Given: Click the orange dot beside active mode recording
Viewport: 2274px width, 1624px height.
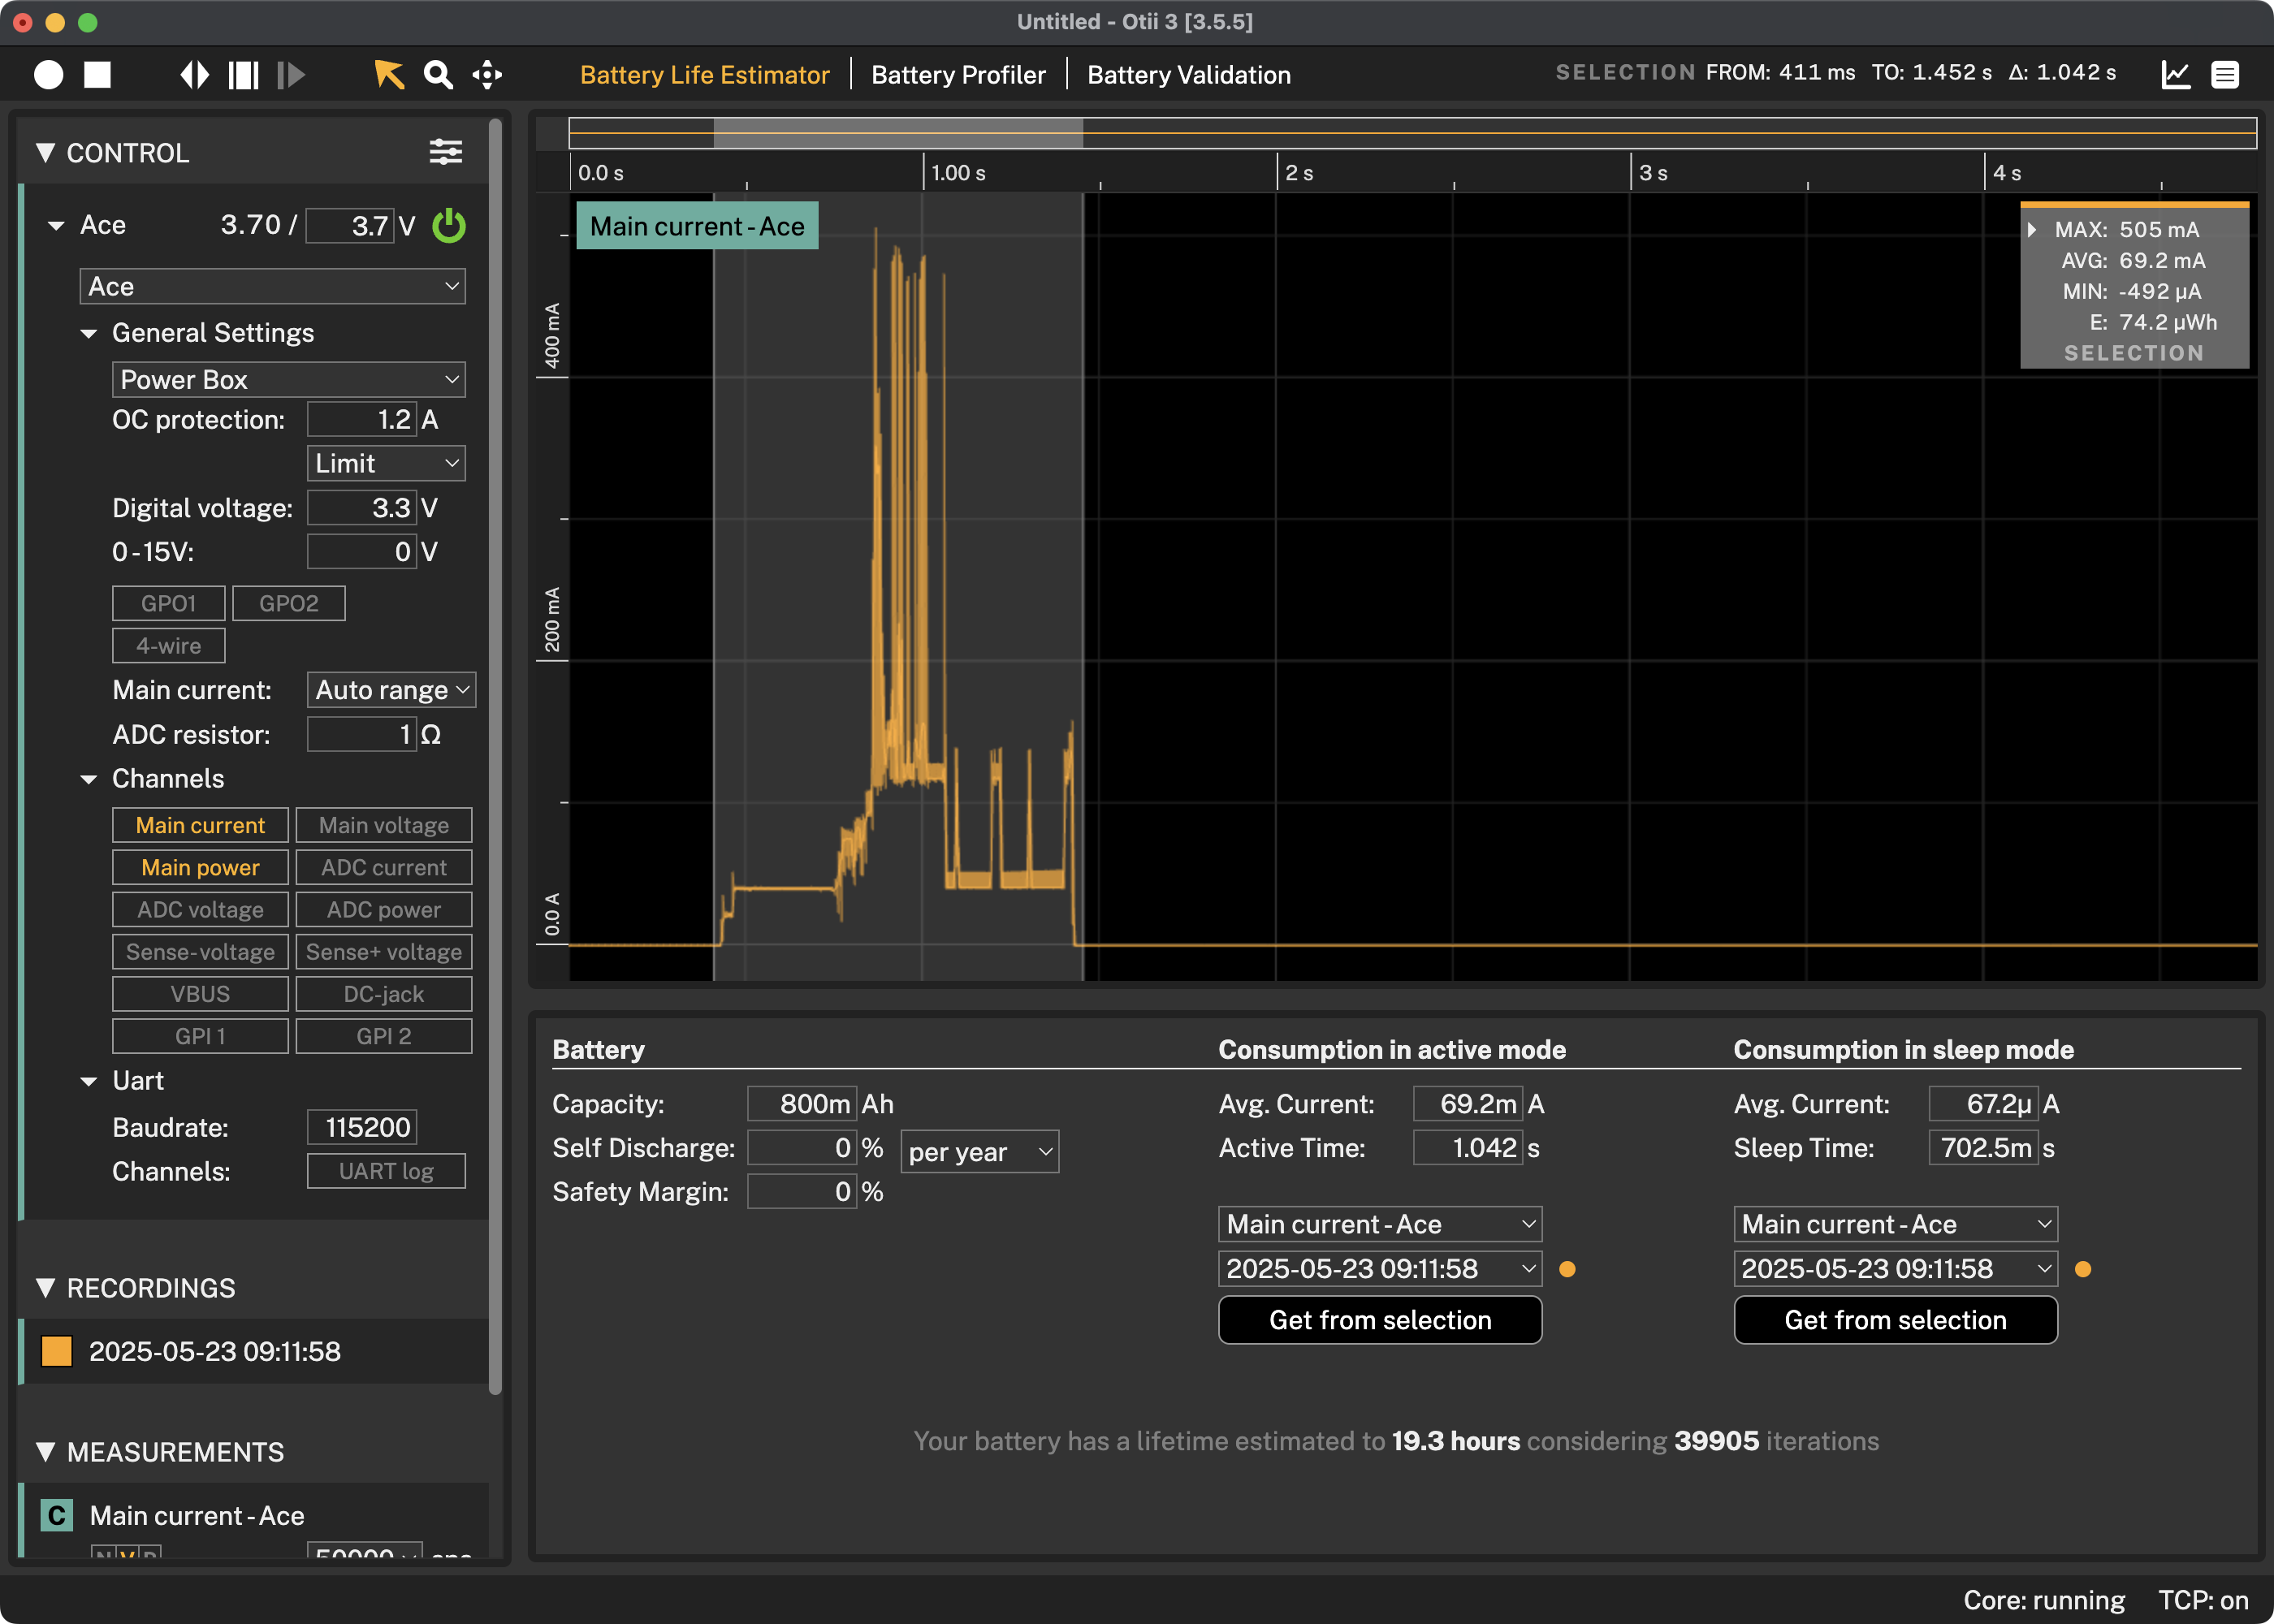Looking at the screenshot, I should [x=1568, y=1269].
